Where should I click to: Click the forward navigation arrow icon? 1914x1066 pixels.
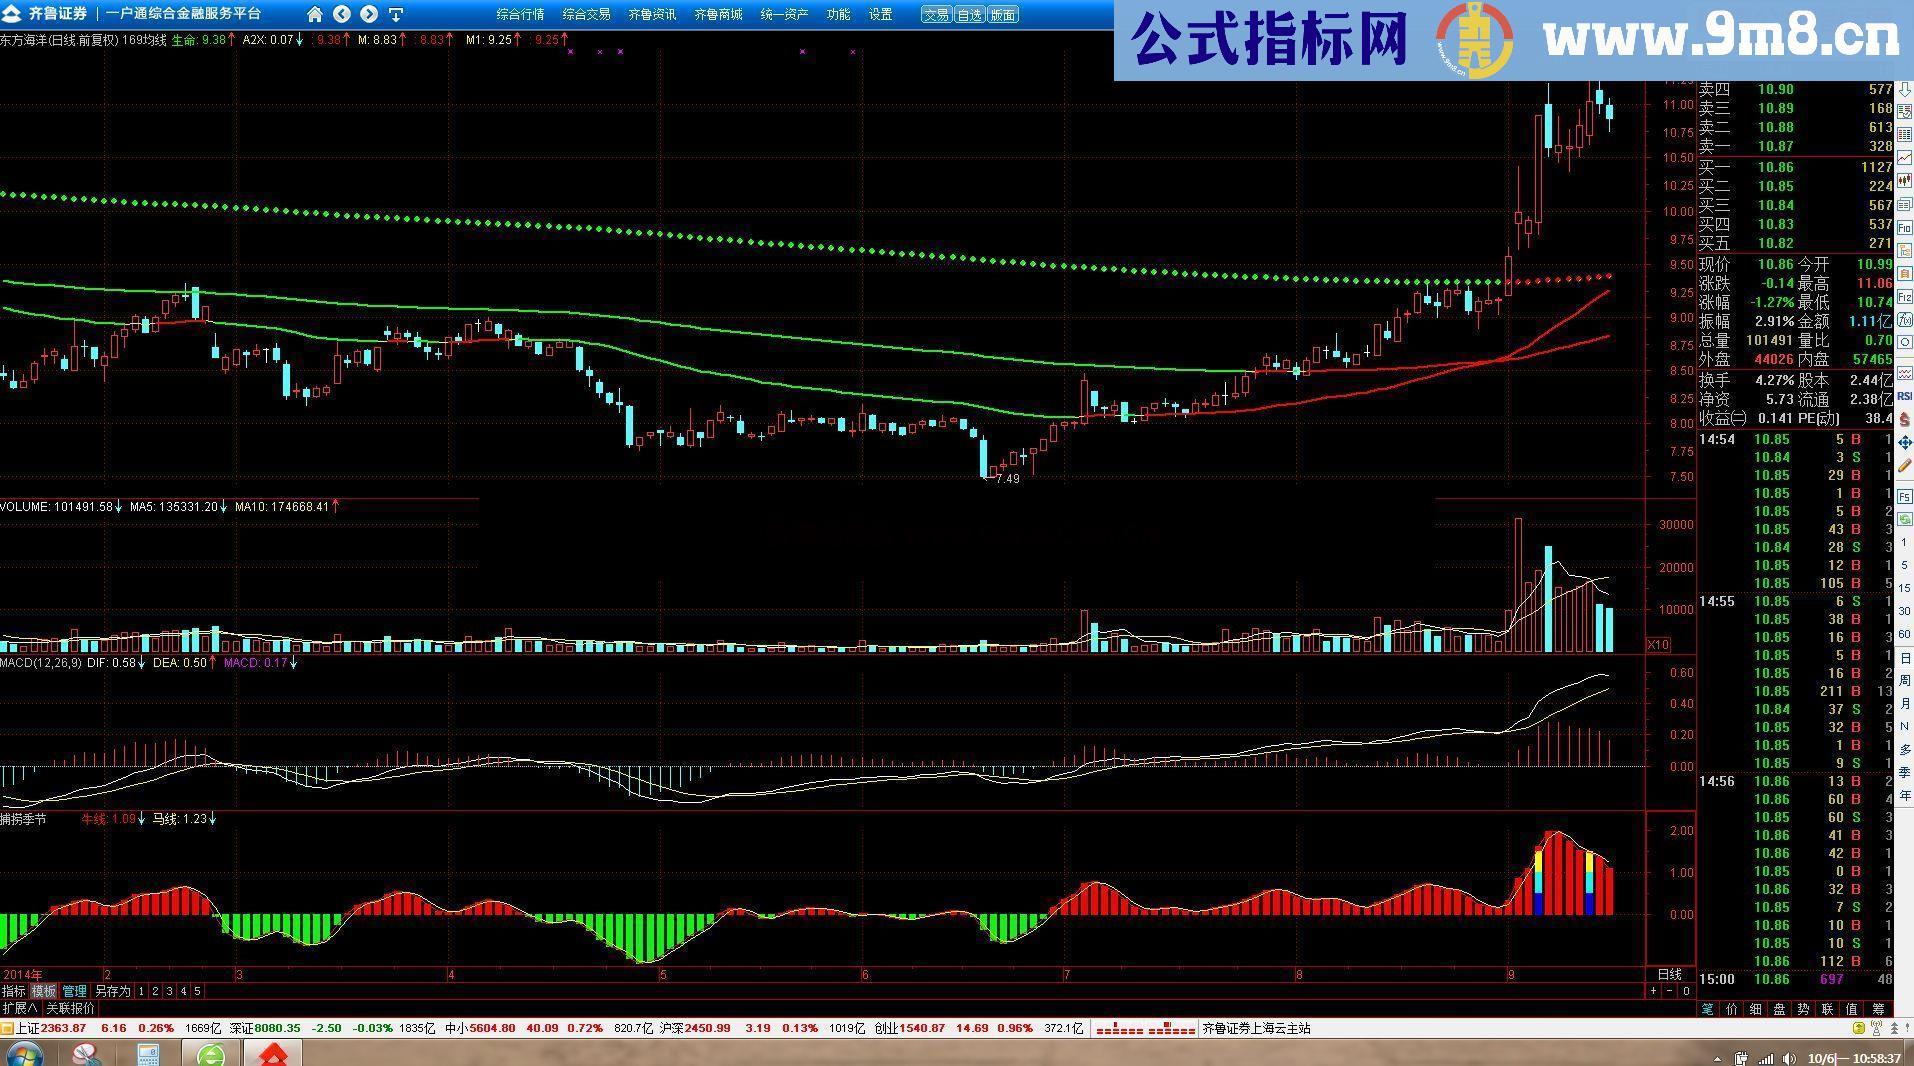[x=368, y=15]
